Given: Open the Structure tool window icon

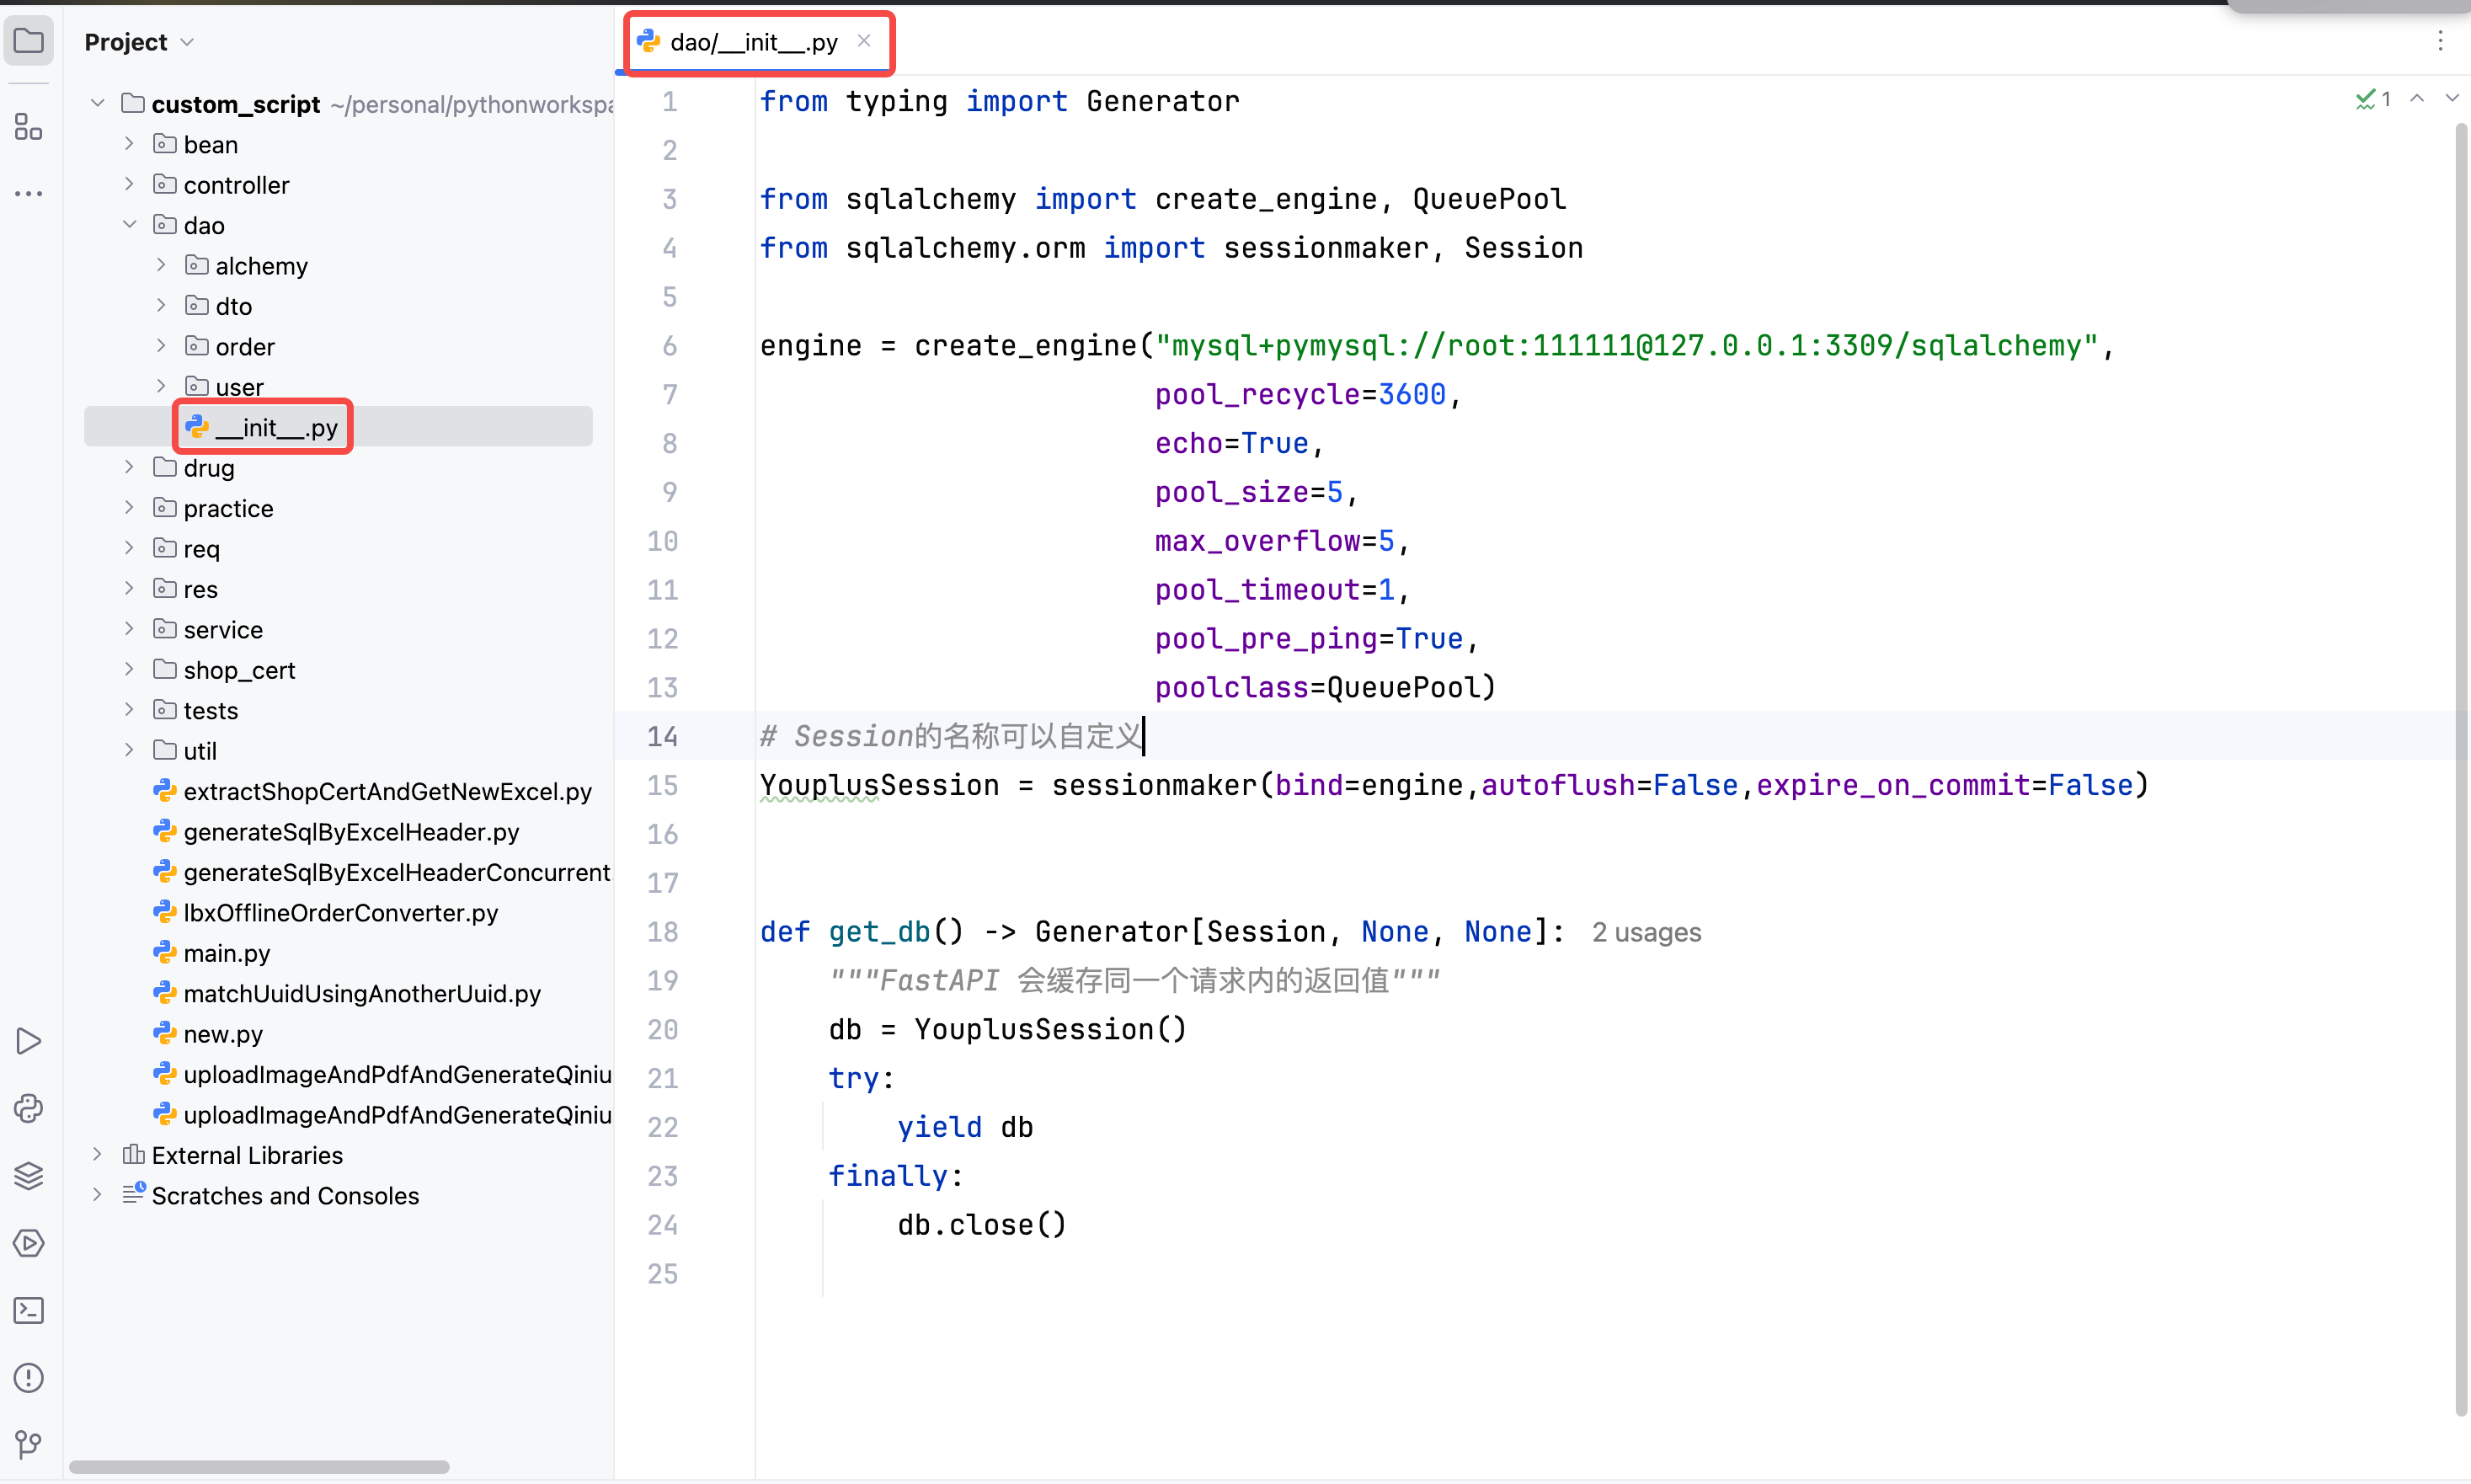Looking at the screenshot, I should tap(29, 127).
